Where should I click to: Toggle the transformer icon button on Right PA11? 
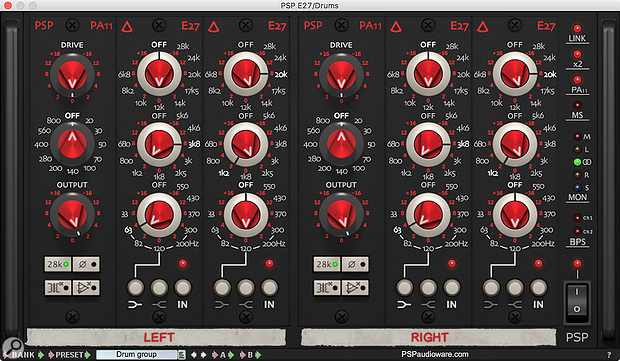point(327,287)
